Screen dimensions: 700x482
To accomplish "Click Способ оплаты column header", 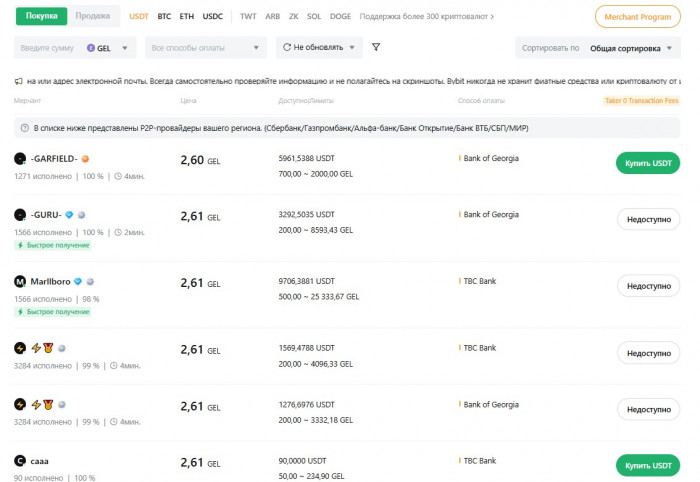I will 481,100.
